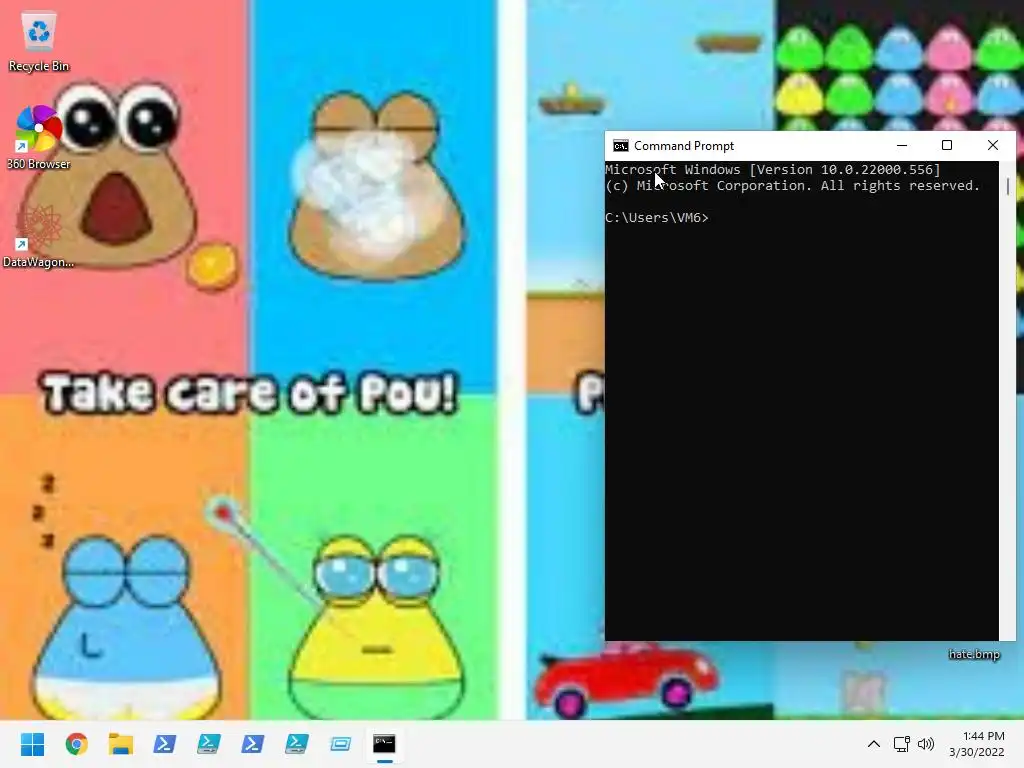
Task: Open the Run dialog taskbar icon
Action: [x=340, y=744]
